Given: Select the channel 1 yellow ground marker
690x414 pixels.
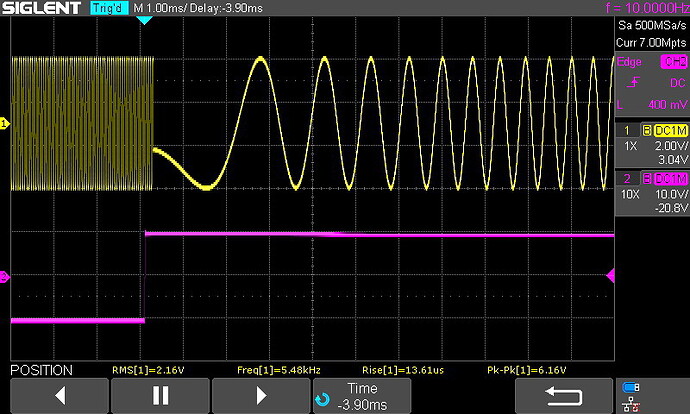Looking at the screenshot, I should tap(4, 123).
